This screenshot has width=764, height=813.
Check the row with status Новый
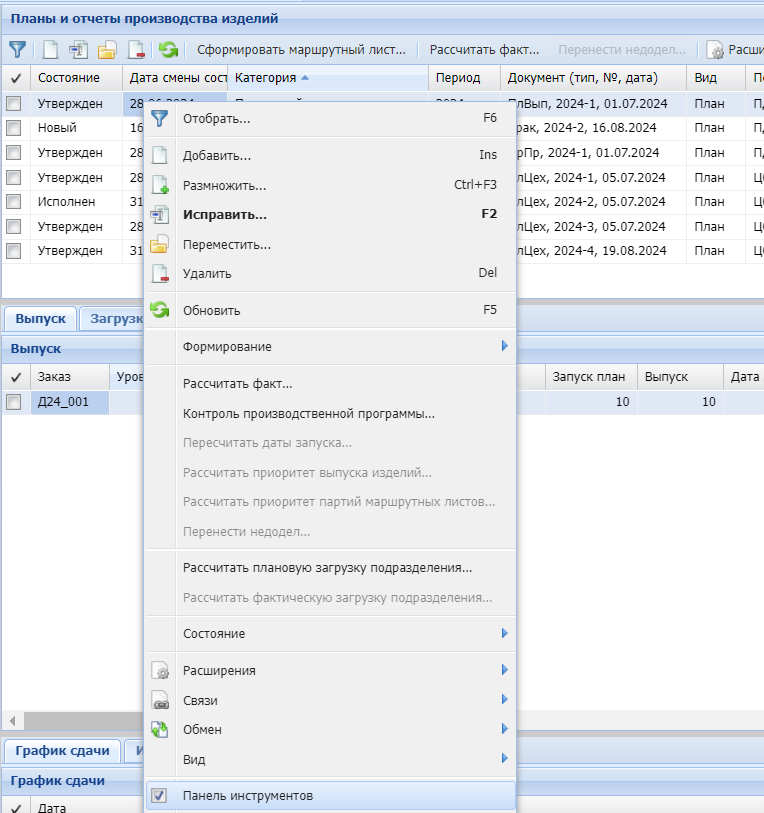coord(14,128)
